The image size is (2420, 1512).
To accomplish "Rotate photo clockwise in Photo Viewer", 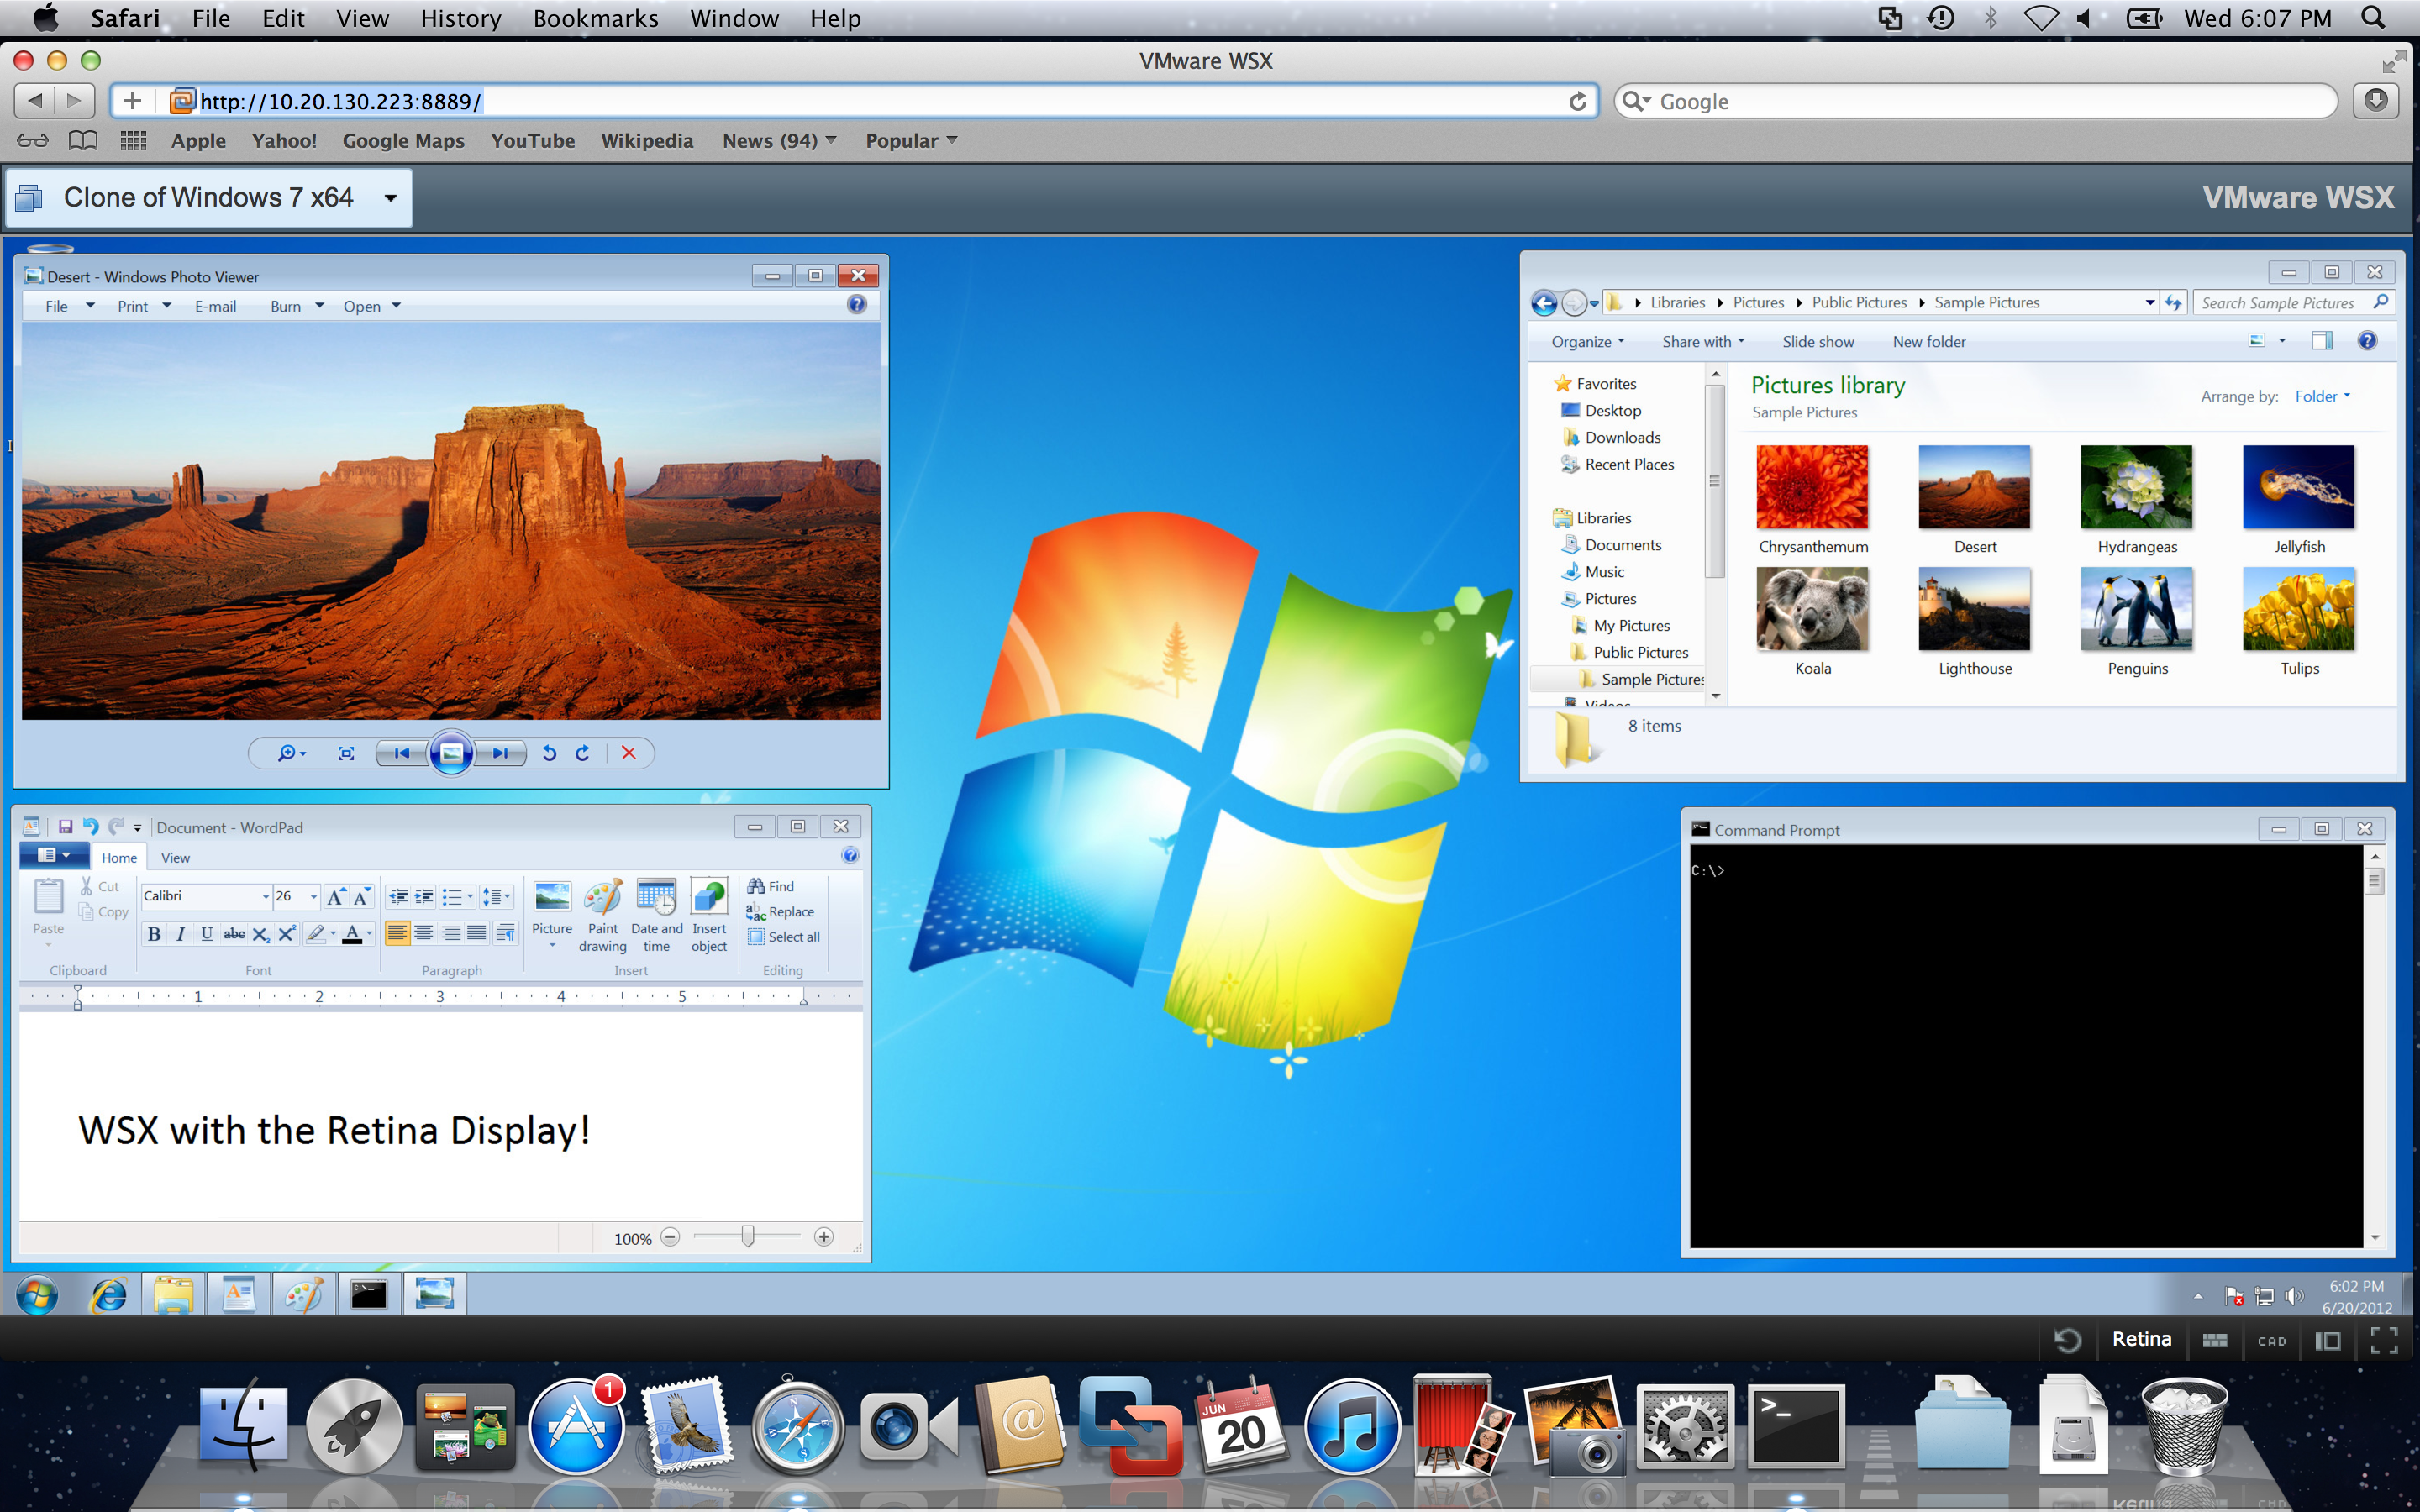I will 583,753.
